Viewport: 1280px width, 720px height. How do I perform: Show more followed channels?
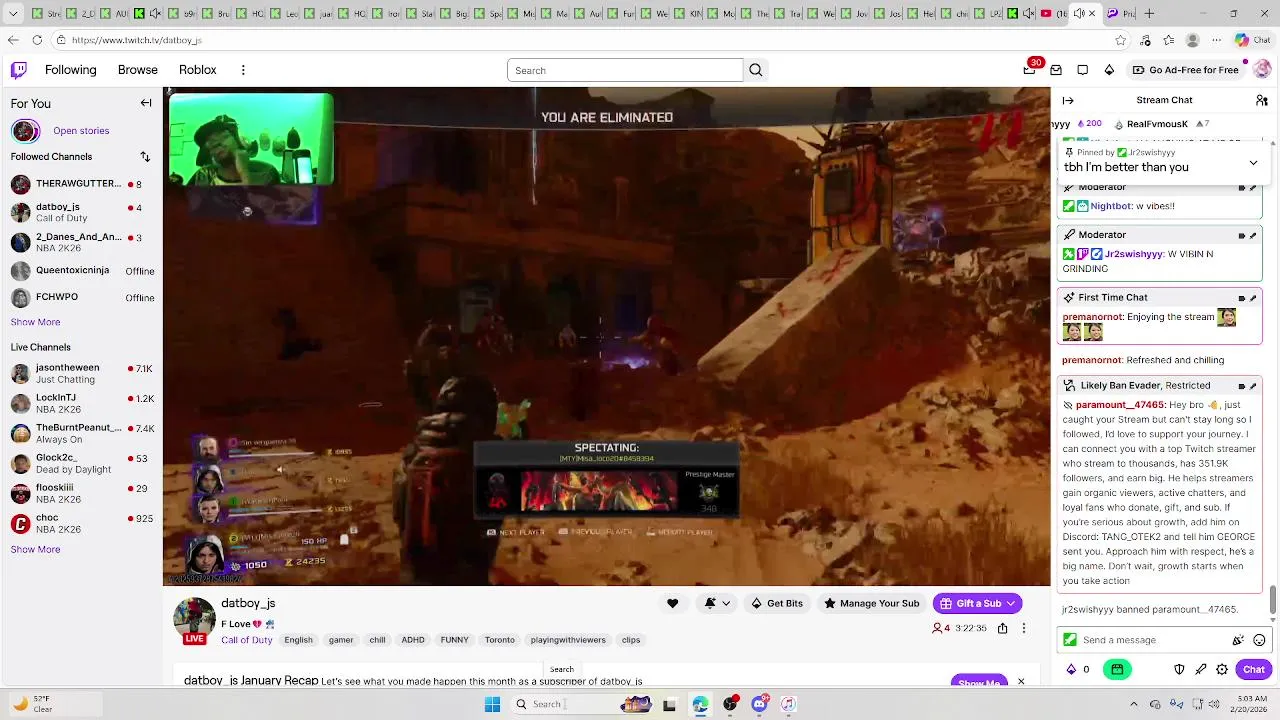point(35,322)
